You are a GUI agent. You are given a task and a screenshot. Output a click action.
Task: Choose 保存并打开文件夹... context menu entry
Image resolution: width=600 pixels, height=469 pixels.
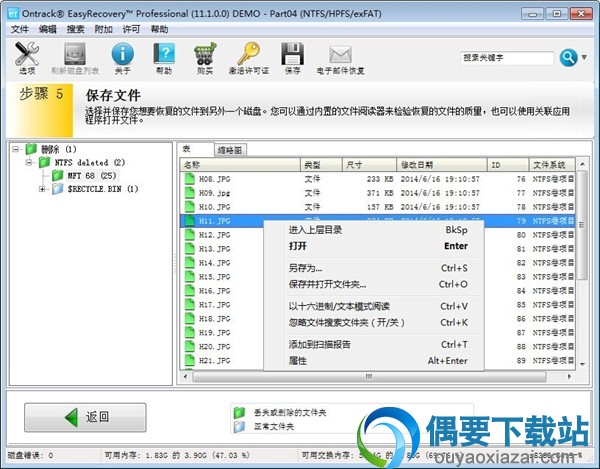pyautogui.click(x=374, y=284)
